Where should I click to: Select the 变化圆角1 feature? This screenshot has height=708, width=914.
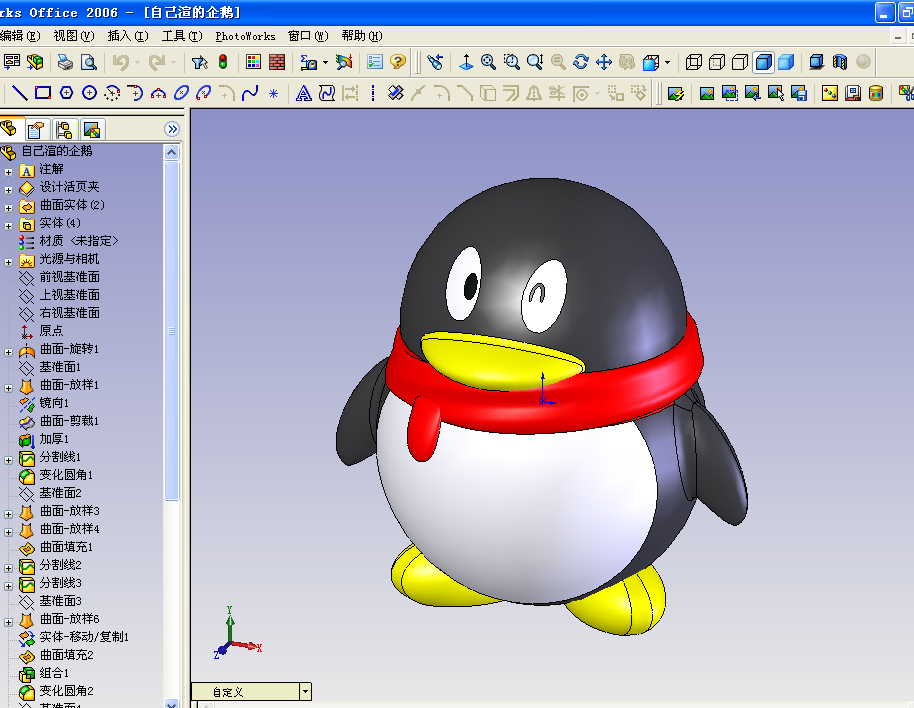pos(66,475)
